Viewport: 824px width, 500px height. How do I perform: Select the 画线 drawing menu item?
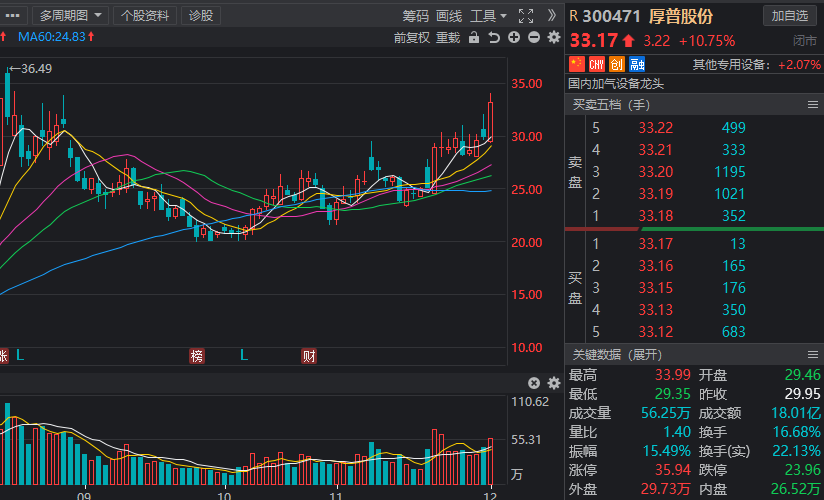coord(449,15)
